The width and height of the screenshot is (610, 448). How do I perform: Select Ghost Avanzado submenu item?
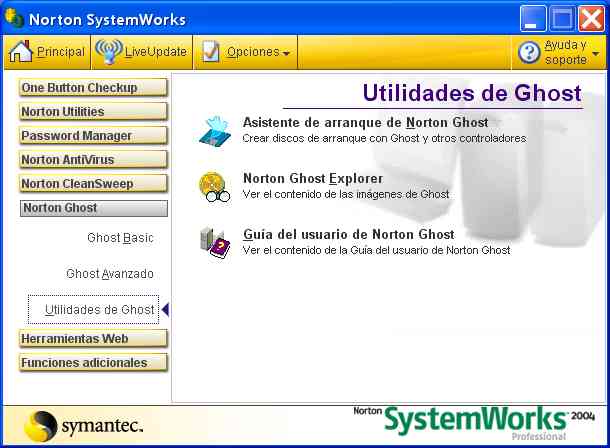point(110,274)
